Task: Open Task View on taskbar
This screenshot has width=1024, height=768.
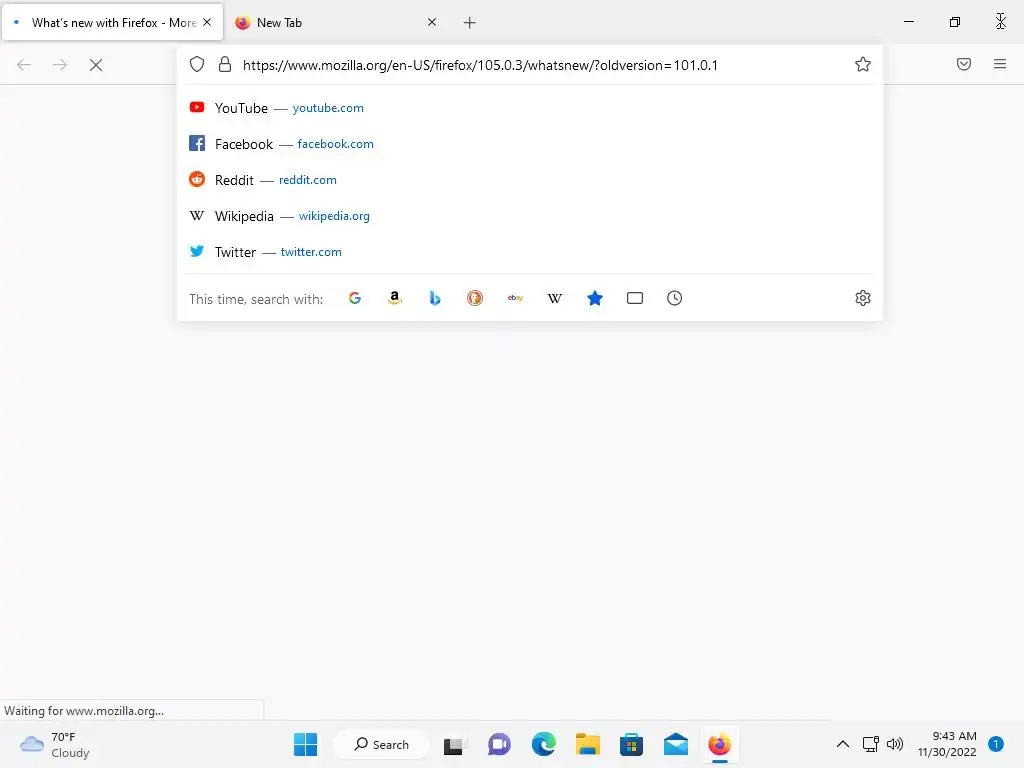Action: tap(455, 745)
